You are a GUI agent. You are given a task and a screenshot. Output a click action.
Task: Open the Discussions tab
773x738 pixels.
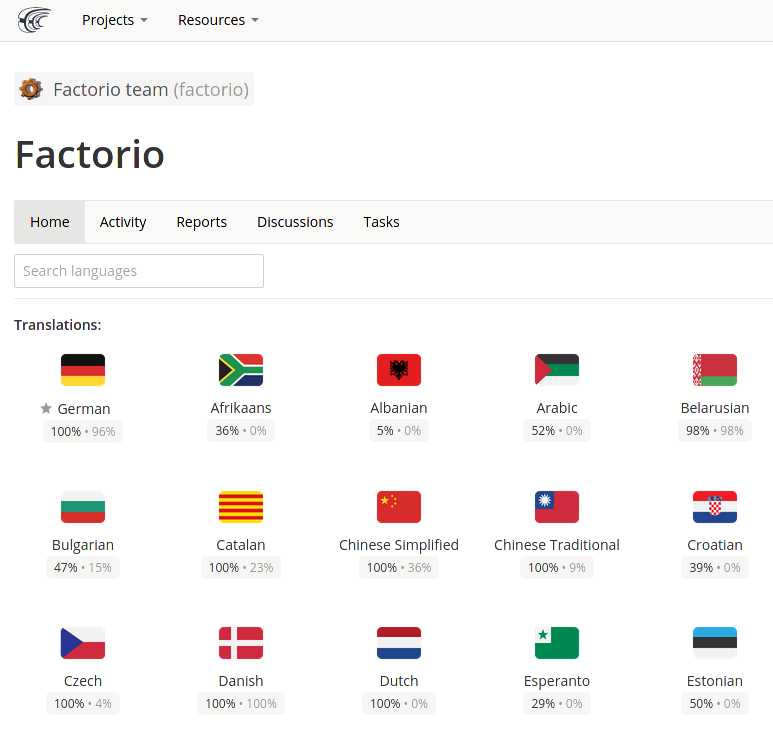tap(295, 222)
